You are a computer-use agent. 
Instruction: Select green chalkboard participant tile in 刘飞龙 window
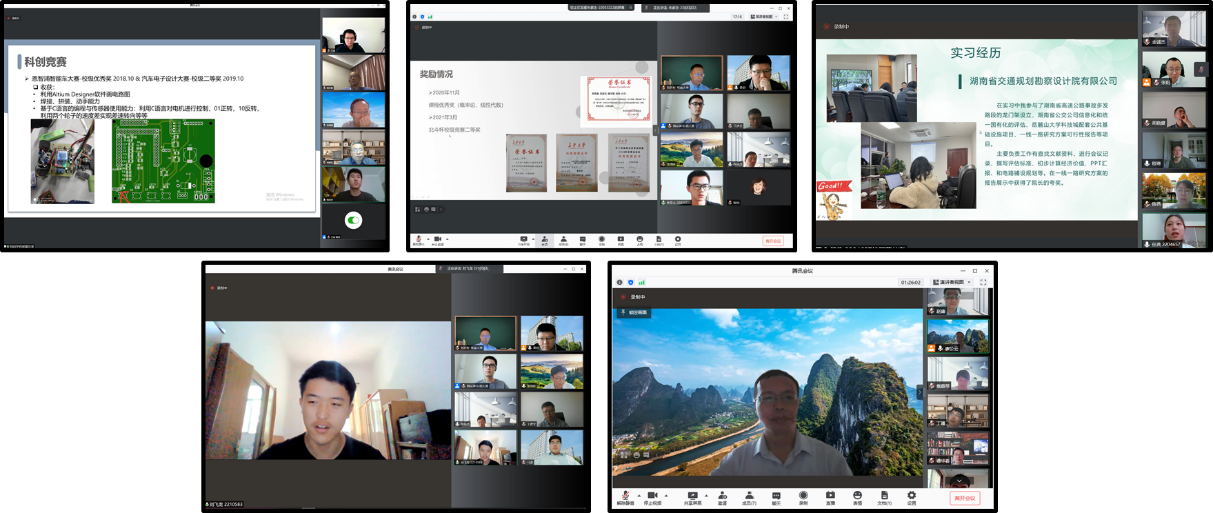click(485, 333)
